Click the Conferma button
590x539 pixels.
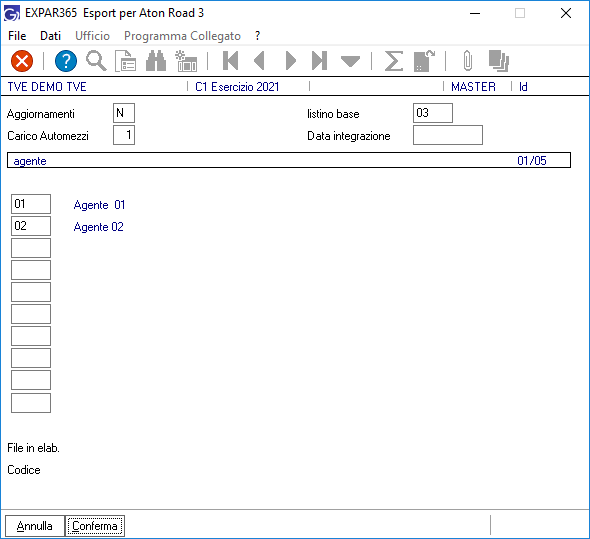[95, 526]
